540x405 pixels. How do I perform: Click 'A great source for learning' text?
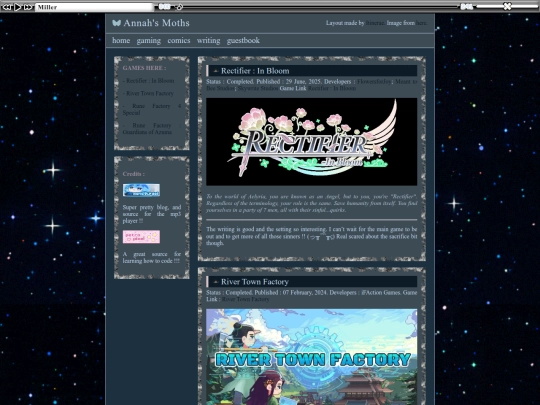tap(152, 257)
